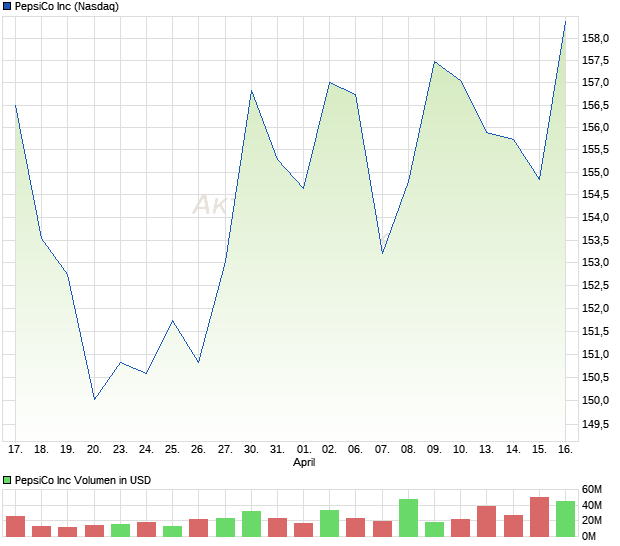Click the '150,0' price axis label
Screen dimensions: 620x546
point(595,400)
